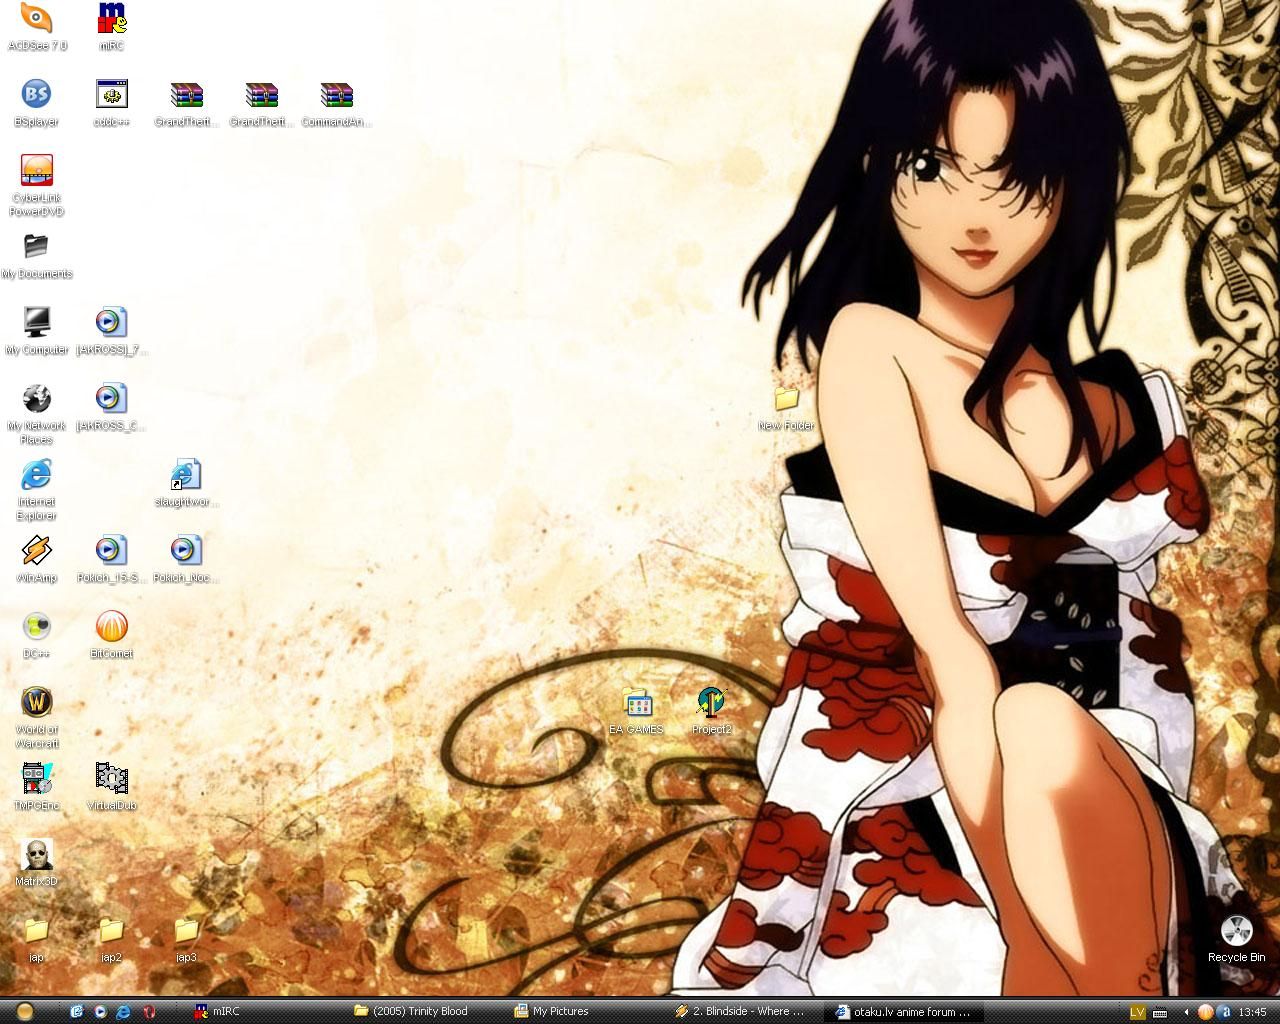The width and height of the screenshot is (1280, 1024).
Task: Open Internet Explorer from quick launch
Action: click(124, 1011)
